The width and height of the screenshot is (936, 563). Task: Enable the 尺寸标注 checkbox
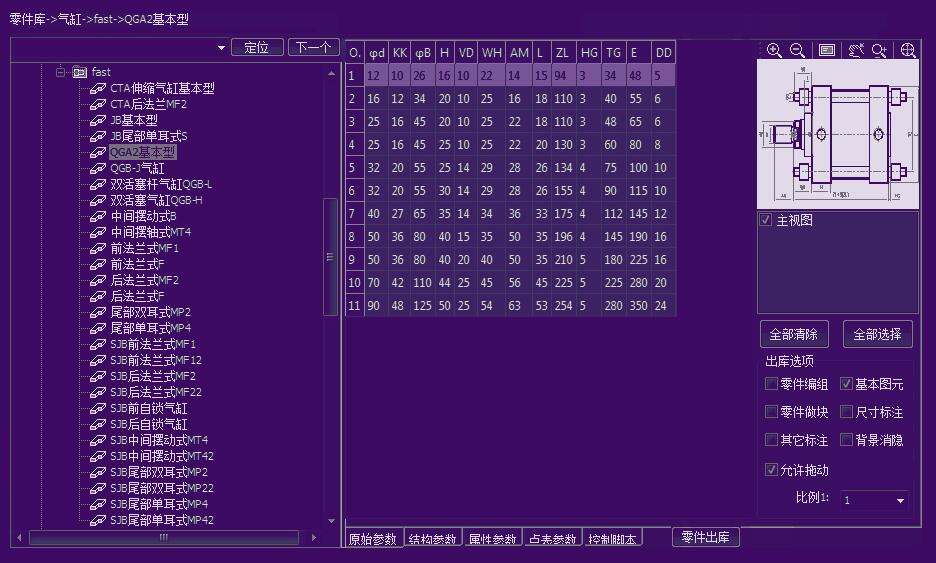[846, 412]
